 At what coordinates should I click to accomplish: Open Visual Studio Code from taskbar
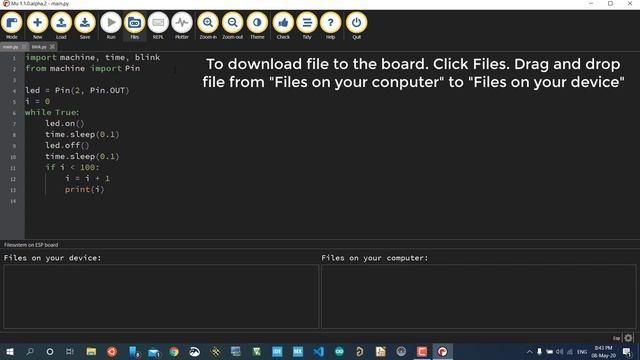[319, 351]
